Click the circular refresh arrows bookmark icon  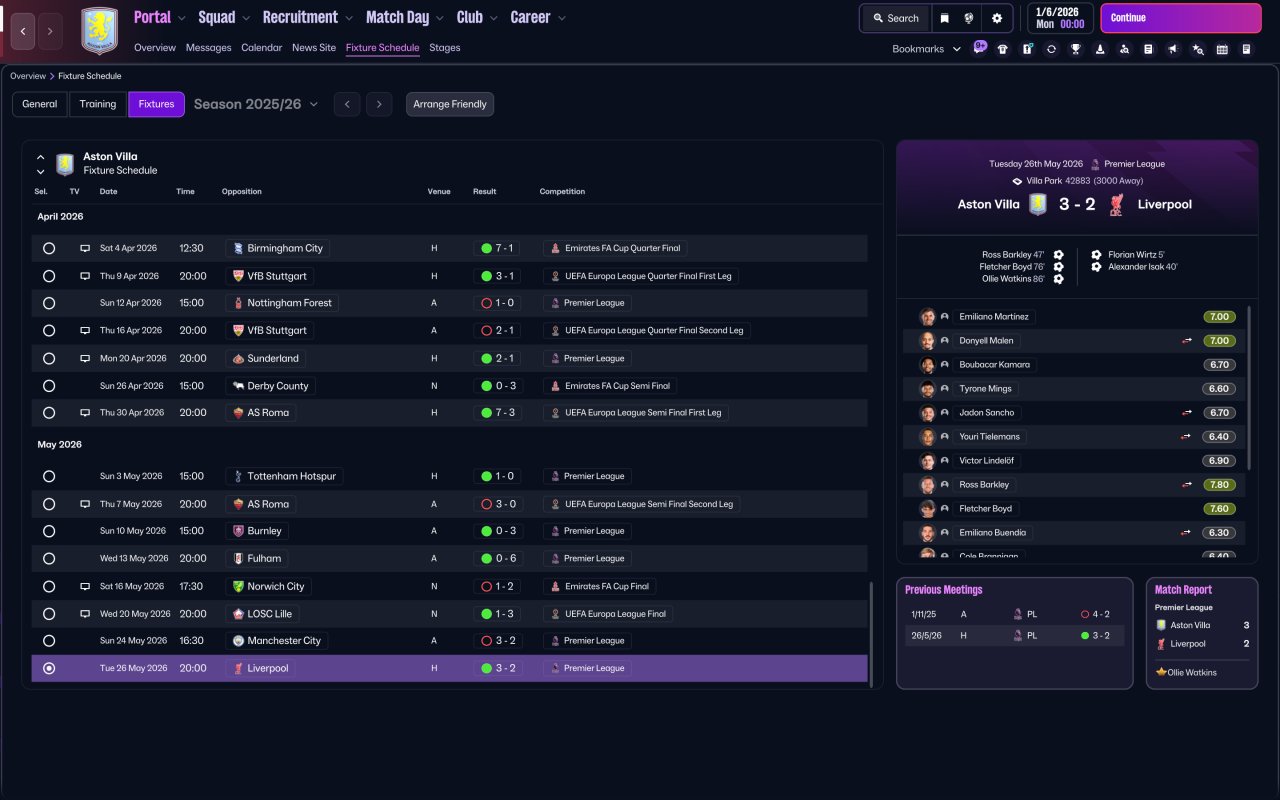coord(1052,49)
